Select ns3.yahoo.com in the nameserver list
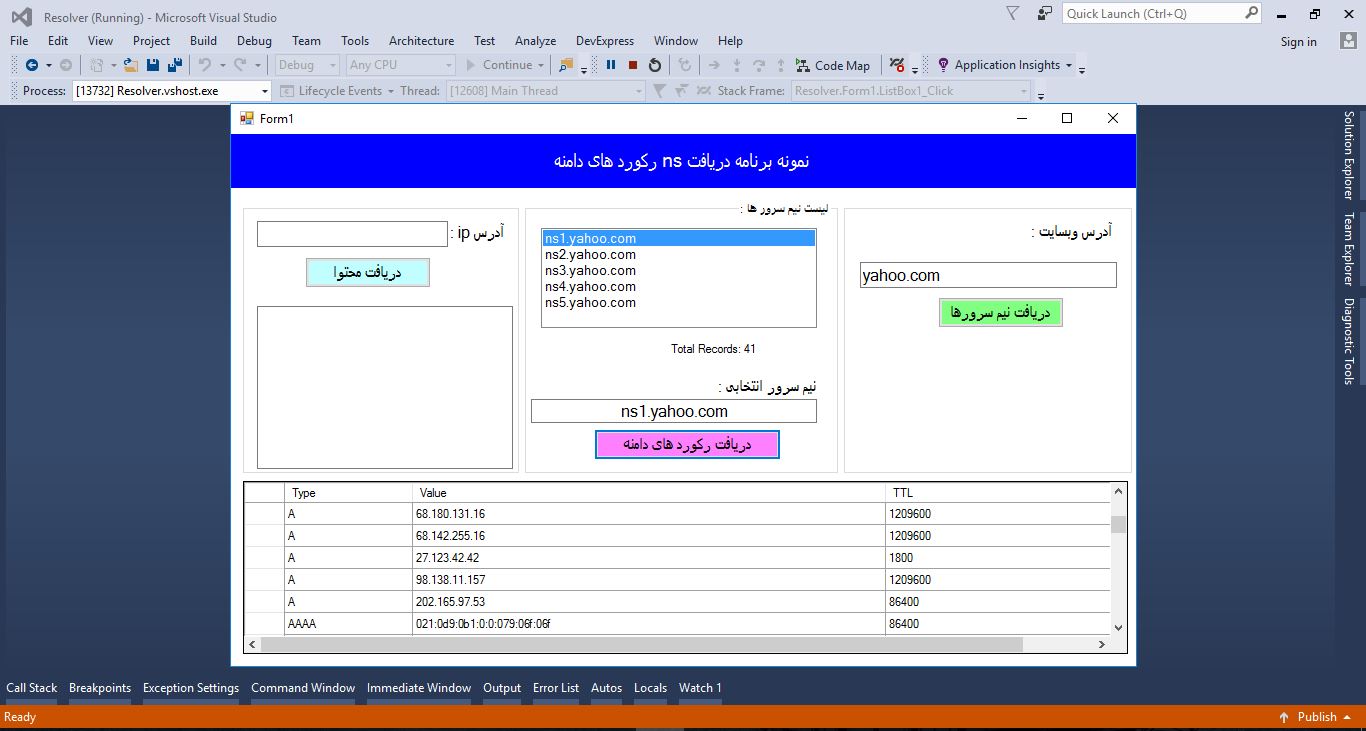The width and height of the screenshot is (1366, 731). pyautogui.click(x=590, y=270)
